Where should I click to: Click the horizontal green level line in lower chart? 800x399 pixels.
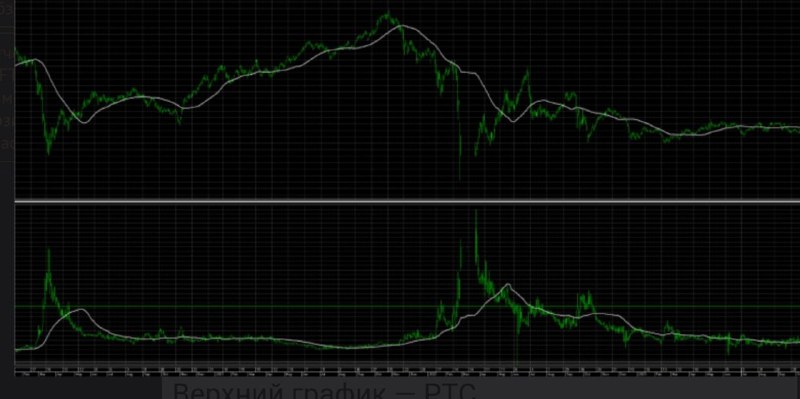pyautogui.click(x=407, y=307)
